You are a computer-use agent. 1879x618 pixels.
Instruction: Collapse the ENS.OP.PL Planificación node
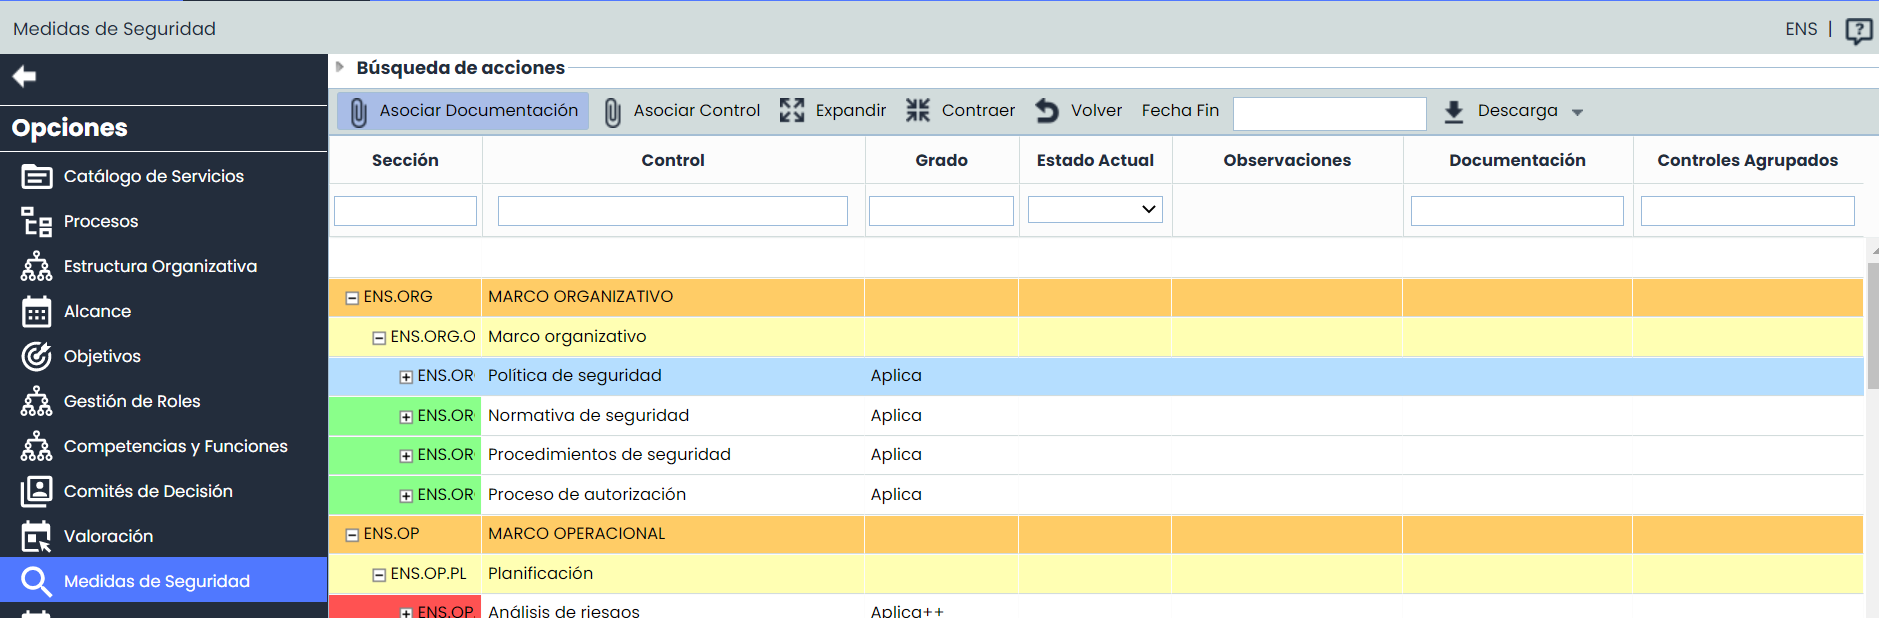(x=379, y=575)
